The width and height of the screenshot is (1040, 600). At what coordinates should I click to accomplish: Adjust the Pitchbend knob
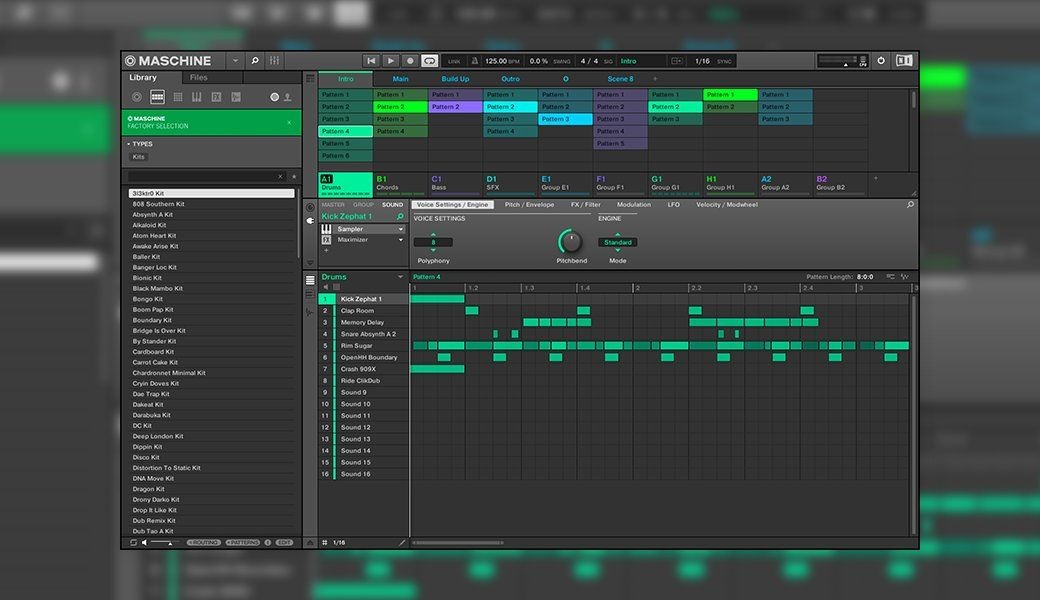click(x=570, y=241)
